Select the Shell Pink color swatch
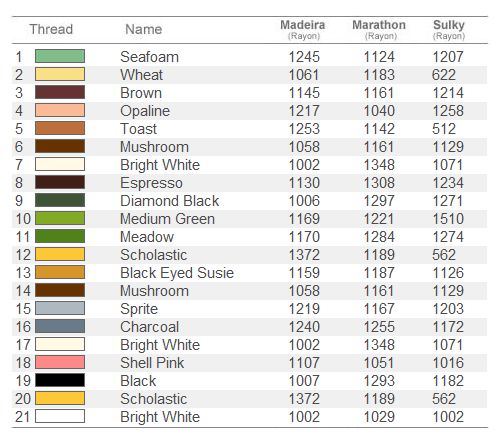Image resolution: width=500 pixels, height=438 pixels. [x=60, y=362]
